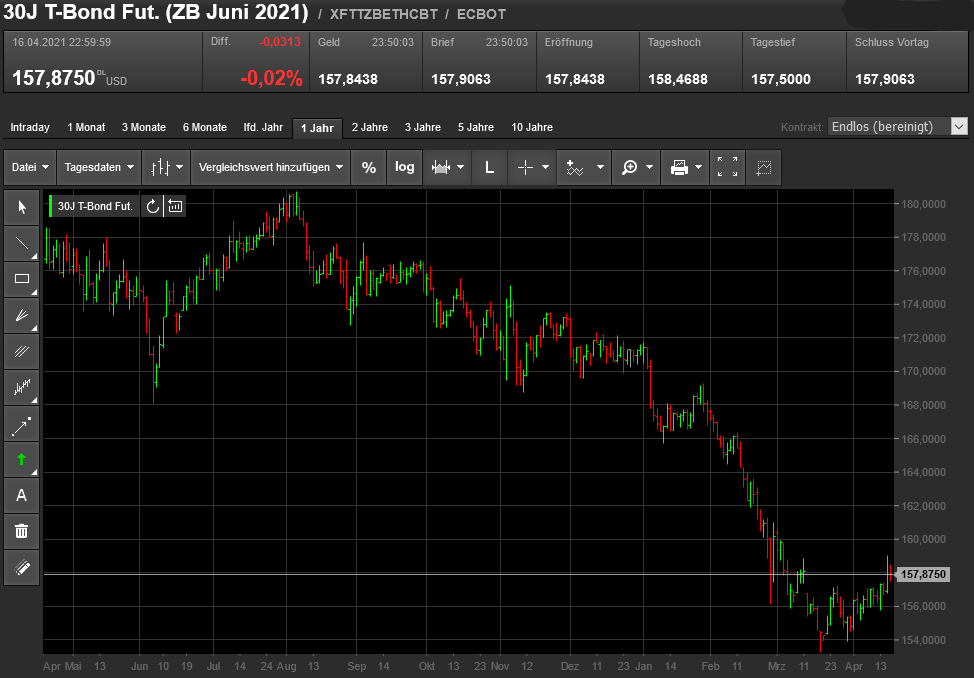Expand the Tagesdaten dropdown
This screenshot has height=678, width=974.
[98, 168]
